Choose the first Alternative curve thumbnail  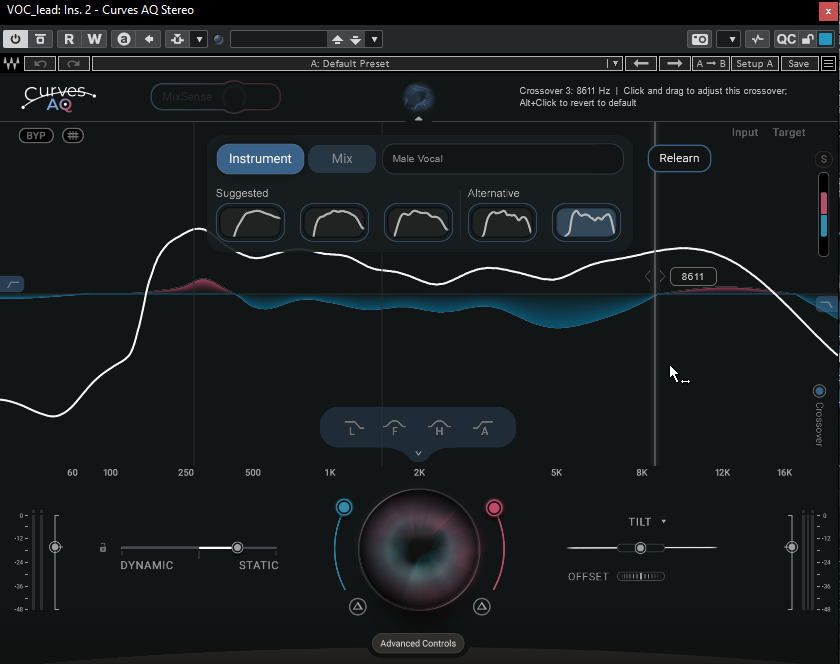[x=502, y=222]
